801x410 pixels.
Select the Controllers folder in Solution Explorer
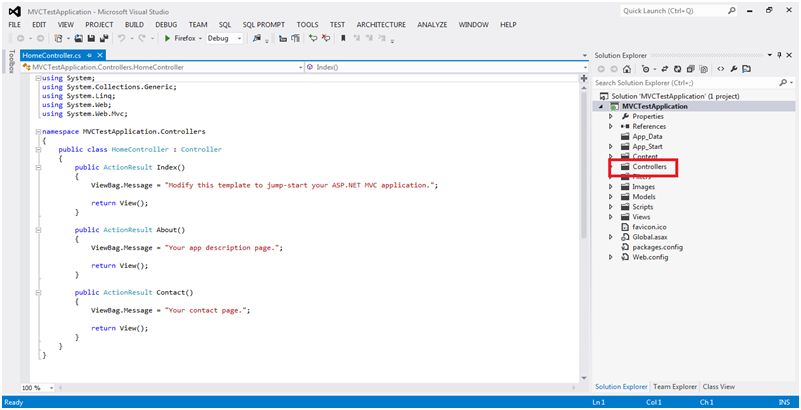tap(649, 167)
